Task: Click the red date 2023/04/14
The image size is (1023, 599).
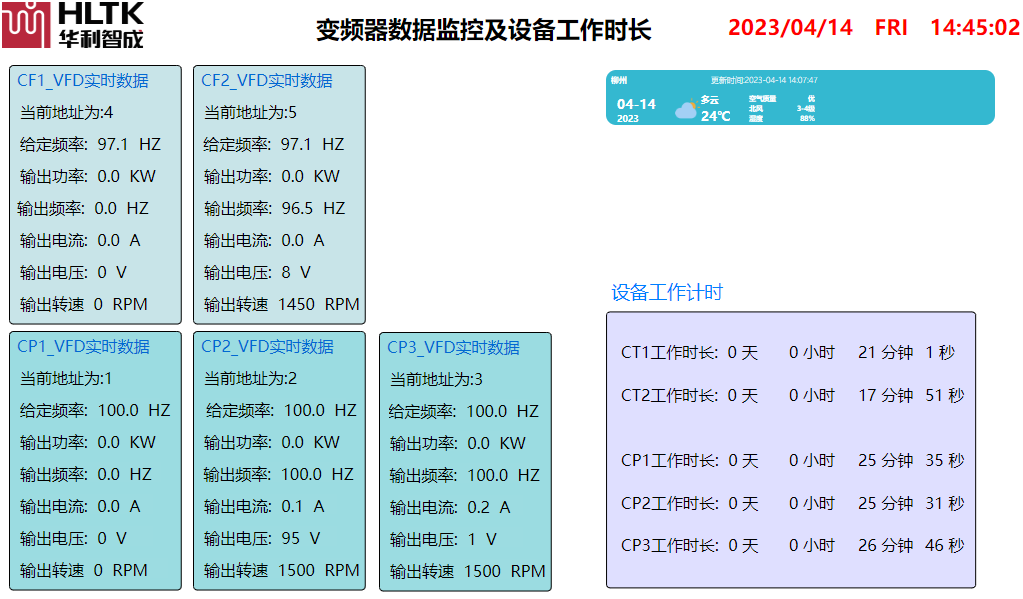Action: (x=790, y=28)
